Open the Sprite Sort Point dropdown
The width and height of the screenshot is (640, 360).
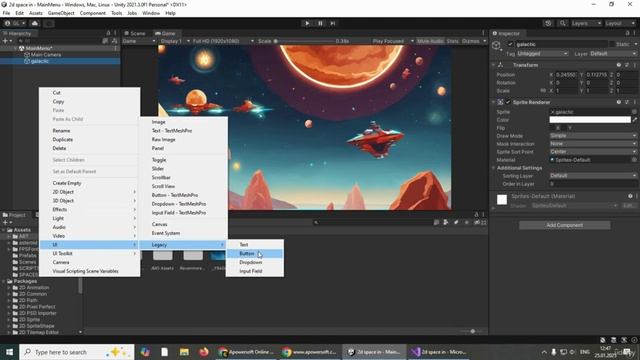tap(593, 151)
